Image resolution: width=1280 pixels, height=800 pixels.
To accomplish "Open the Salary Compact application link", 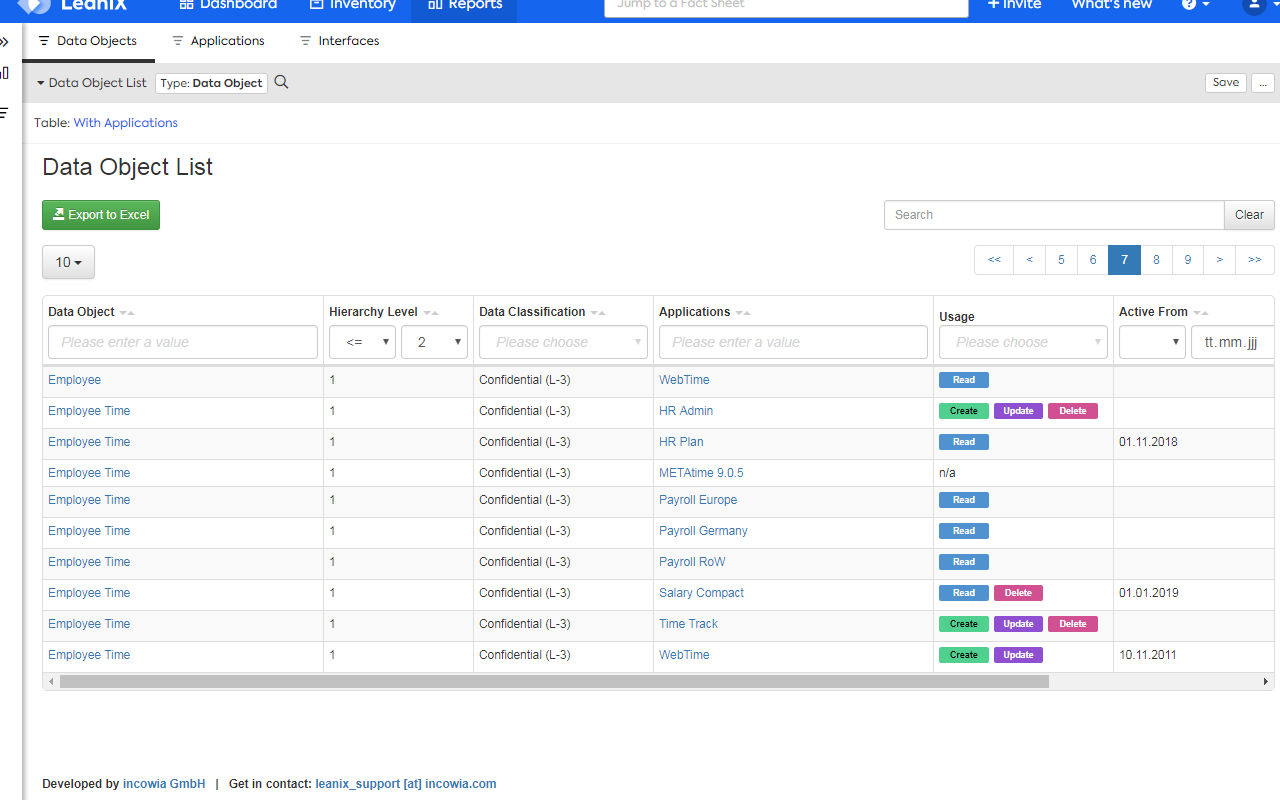I will (x=701, y=593).
